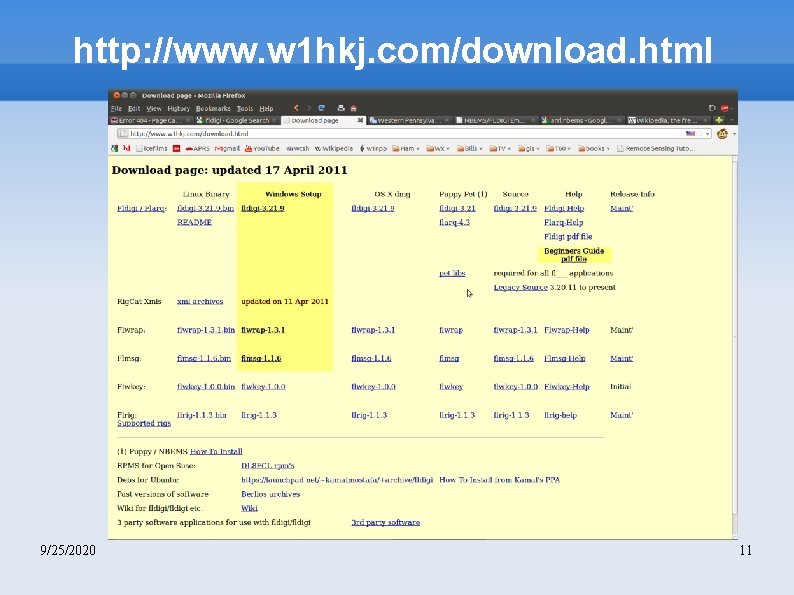Open the 3rd party software link
The image size is (794, 595).
coord(386,522)
